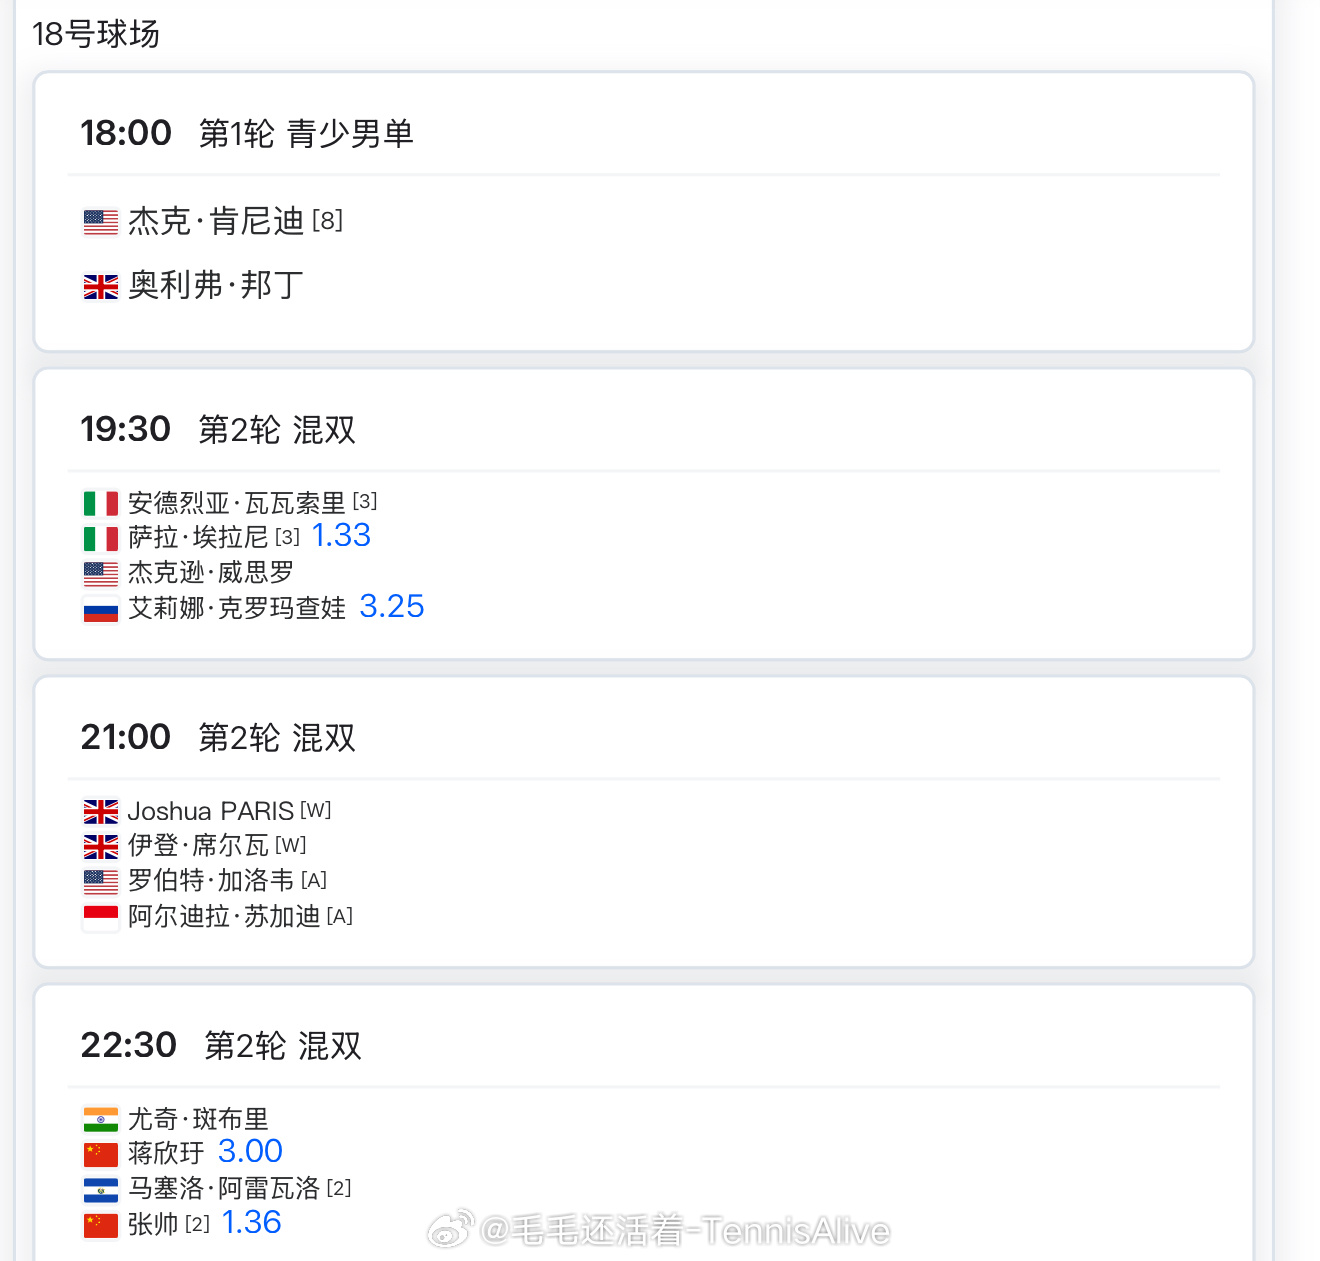Image resolution: width=1320 pixels, height=1261 pixels.
Task: Click the US flag beside 杰克·肯尼迪
Action: tap(100, 222)
